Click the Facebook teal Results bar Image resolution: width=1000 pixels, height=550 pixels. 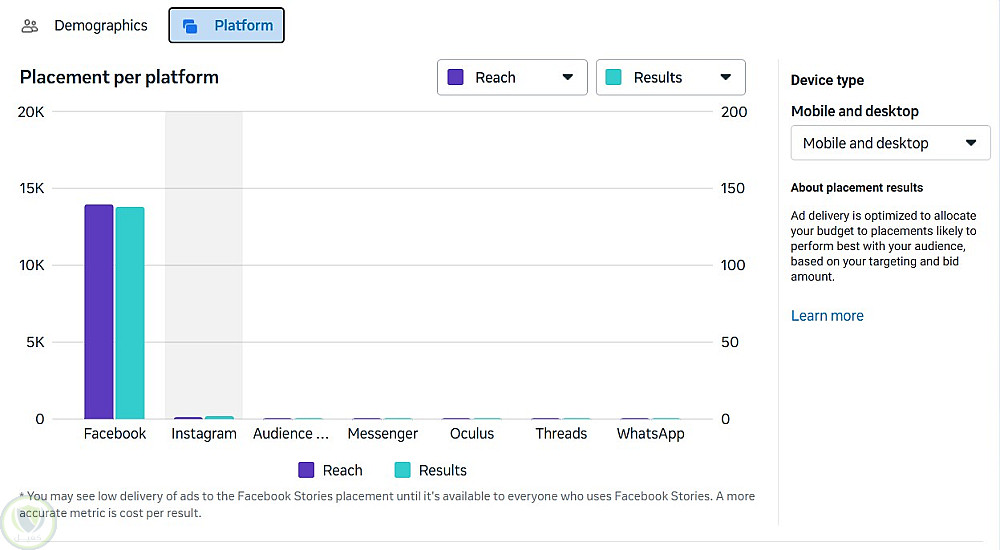(x=130, y=312)
